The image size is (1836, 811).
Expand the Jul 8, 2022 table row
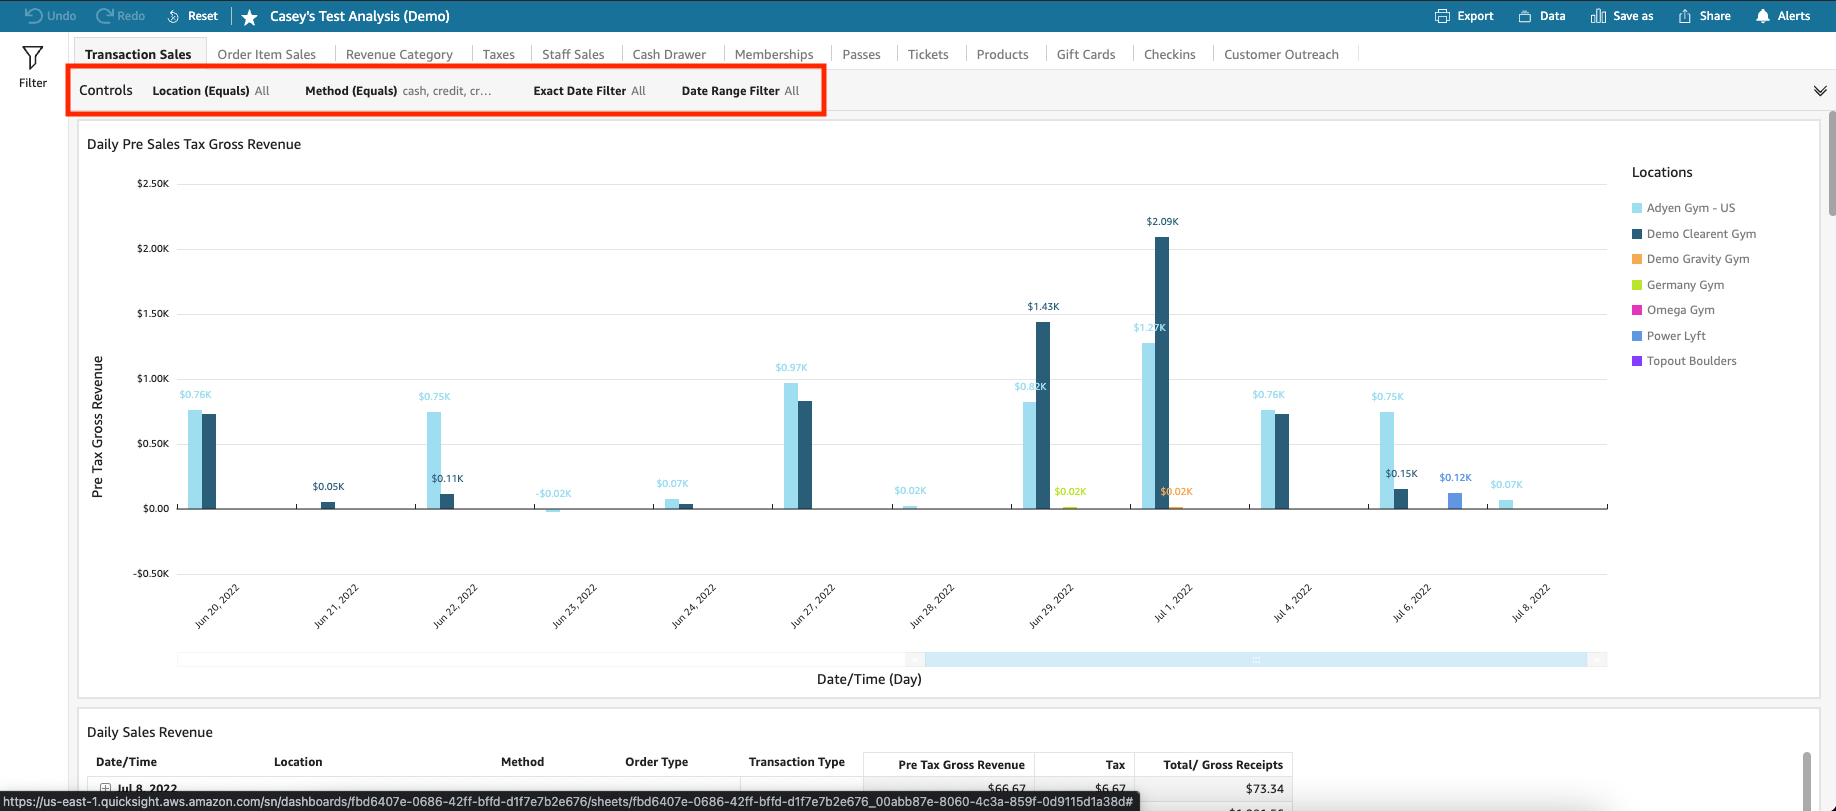pos(105,789)
